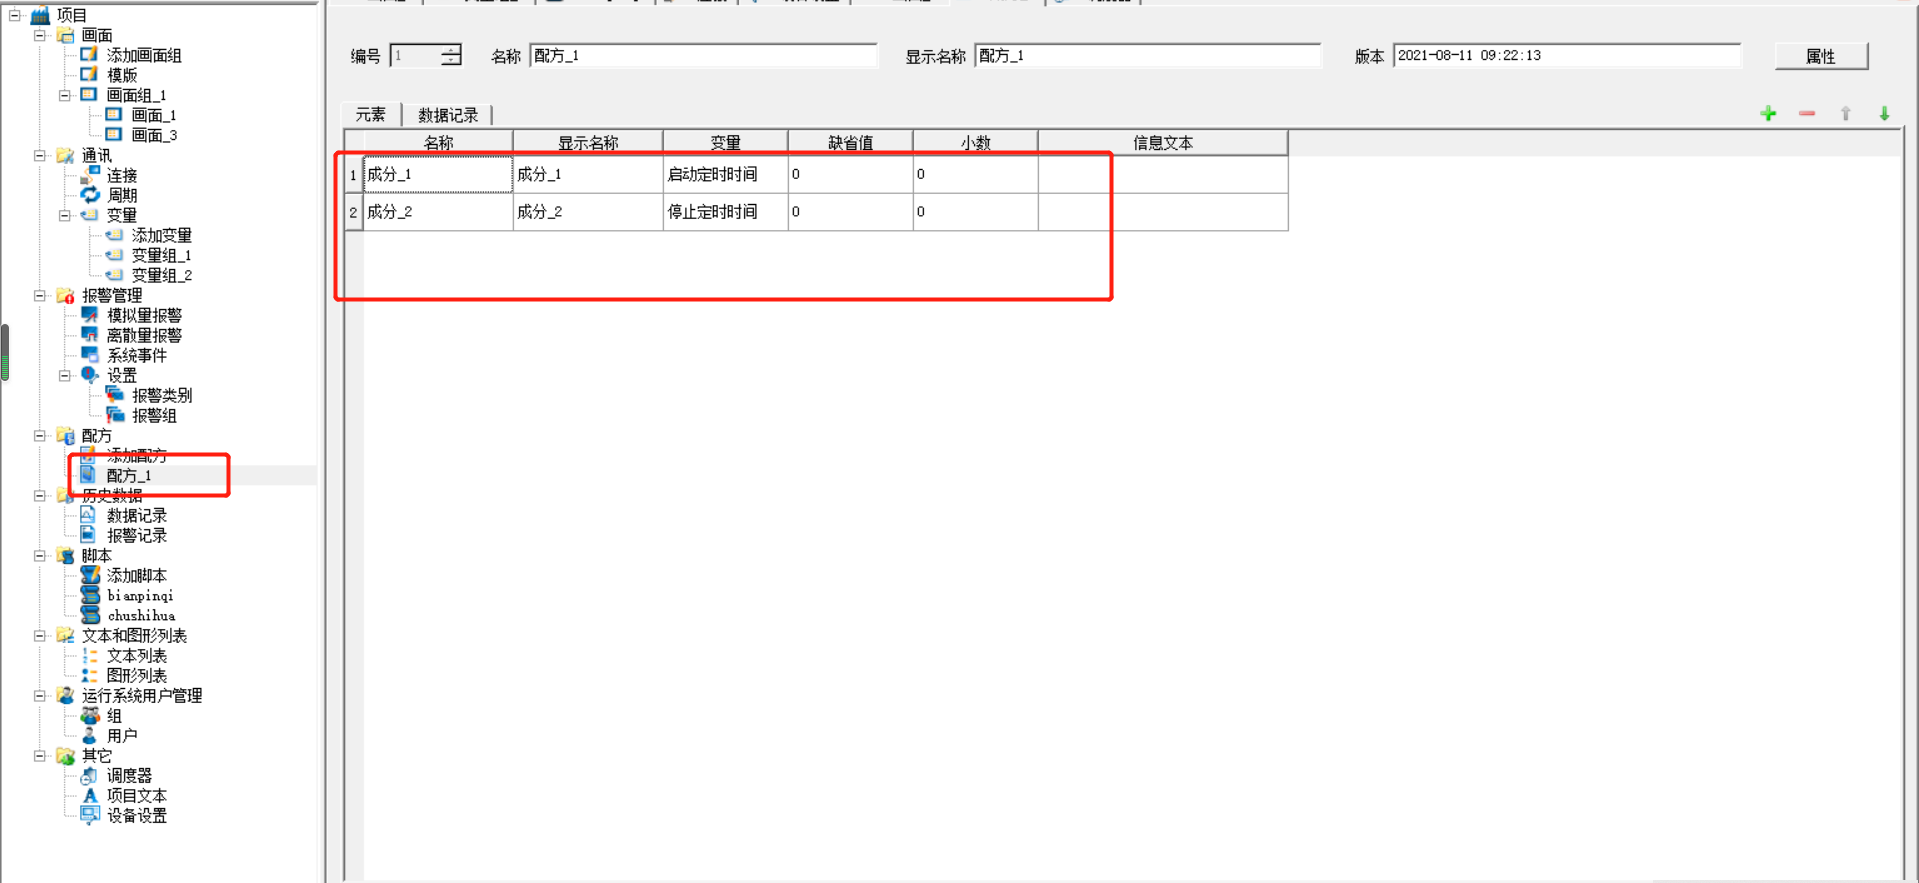Image resolution: width=1919 pixels, height=883 pixels.
Task: Open 数据记录 under 历史数据
Action: (x=137, y=515)
